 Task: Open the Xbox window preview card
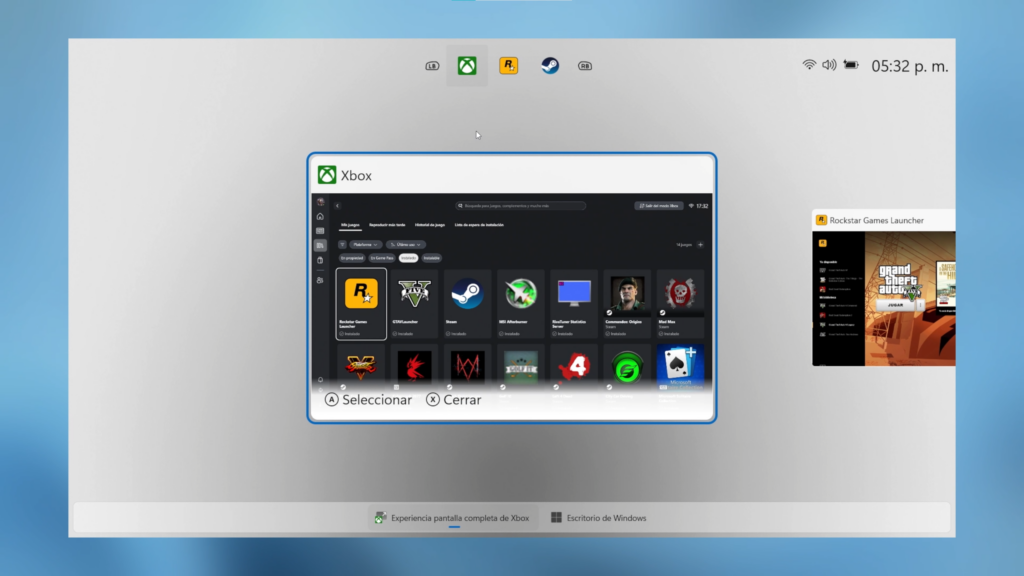(512, 288)
